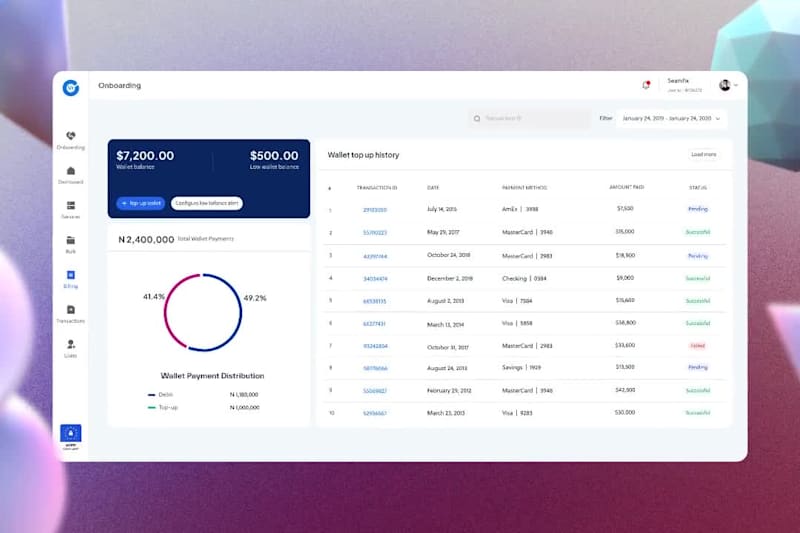
Task: Open transaction ID link dated December 2
Action: click(375, 279)
